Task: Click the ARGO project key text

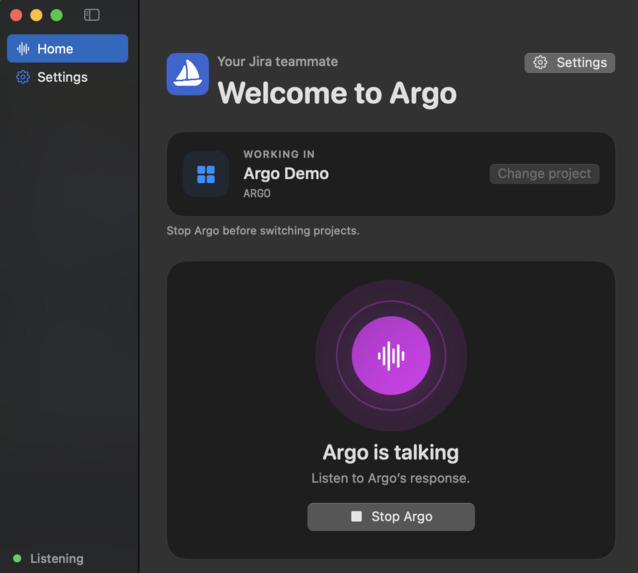Action: 257,193
